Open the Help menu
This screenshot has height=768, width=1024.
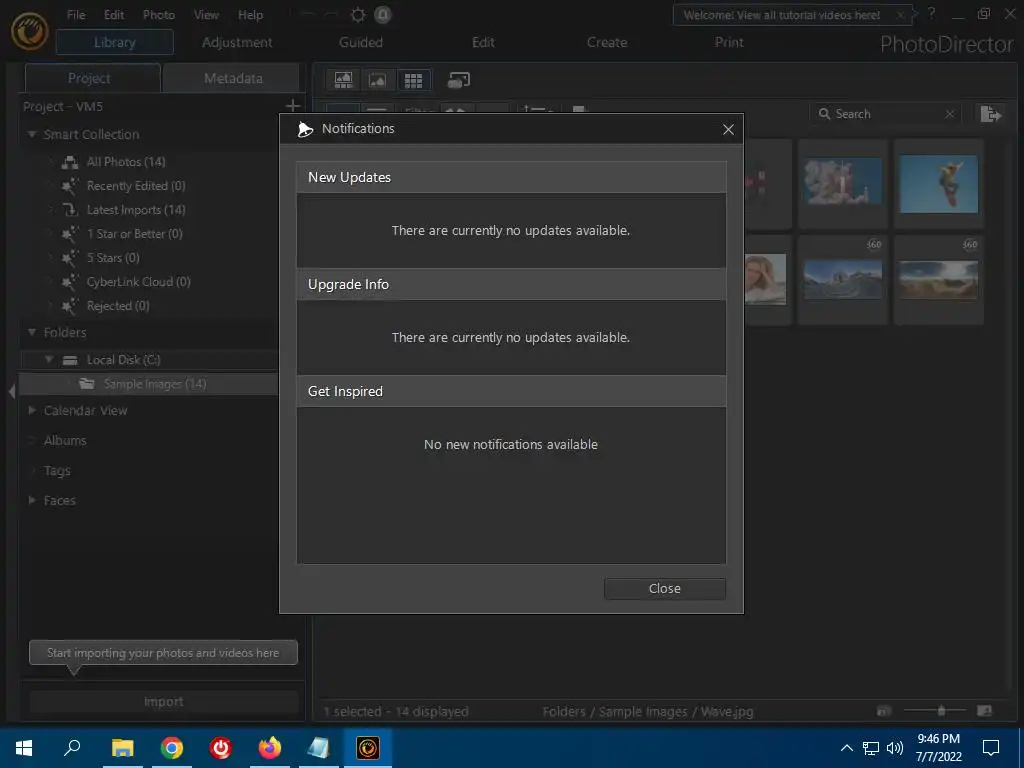coord(250,14)
